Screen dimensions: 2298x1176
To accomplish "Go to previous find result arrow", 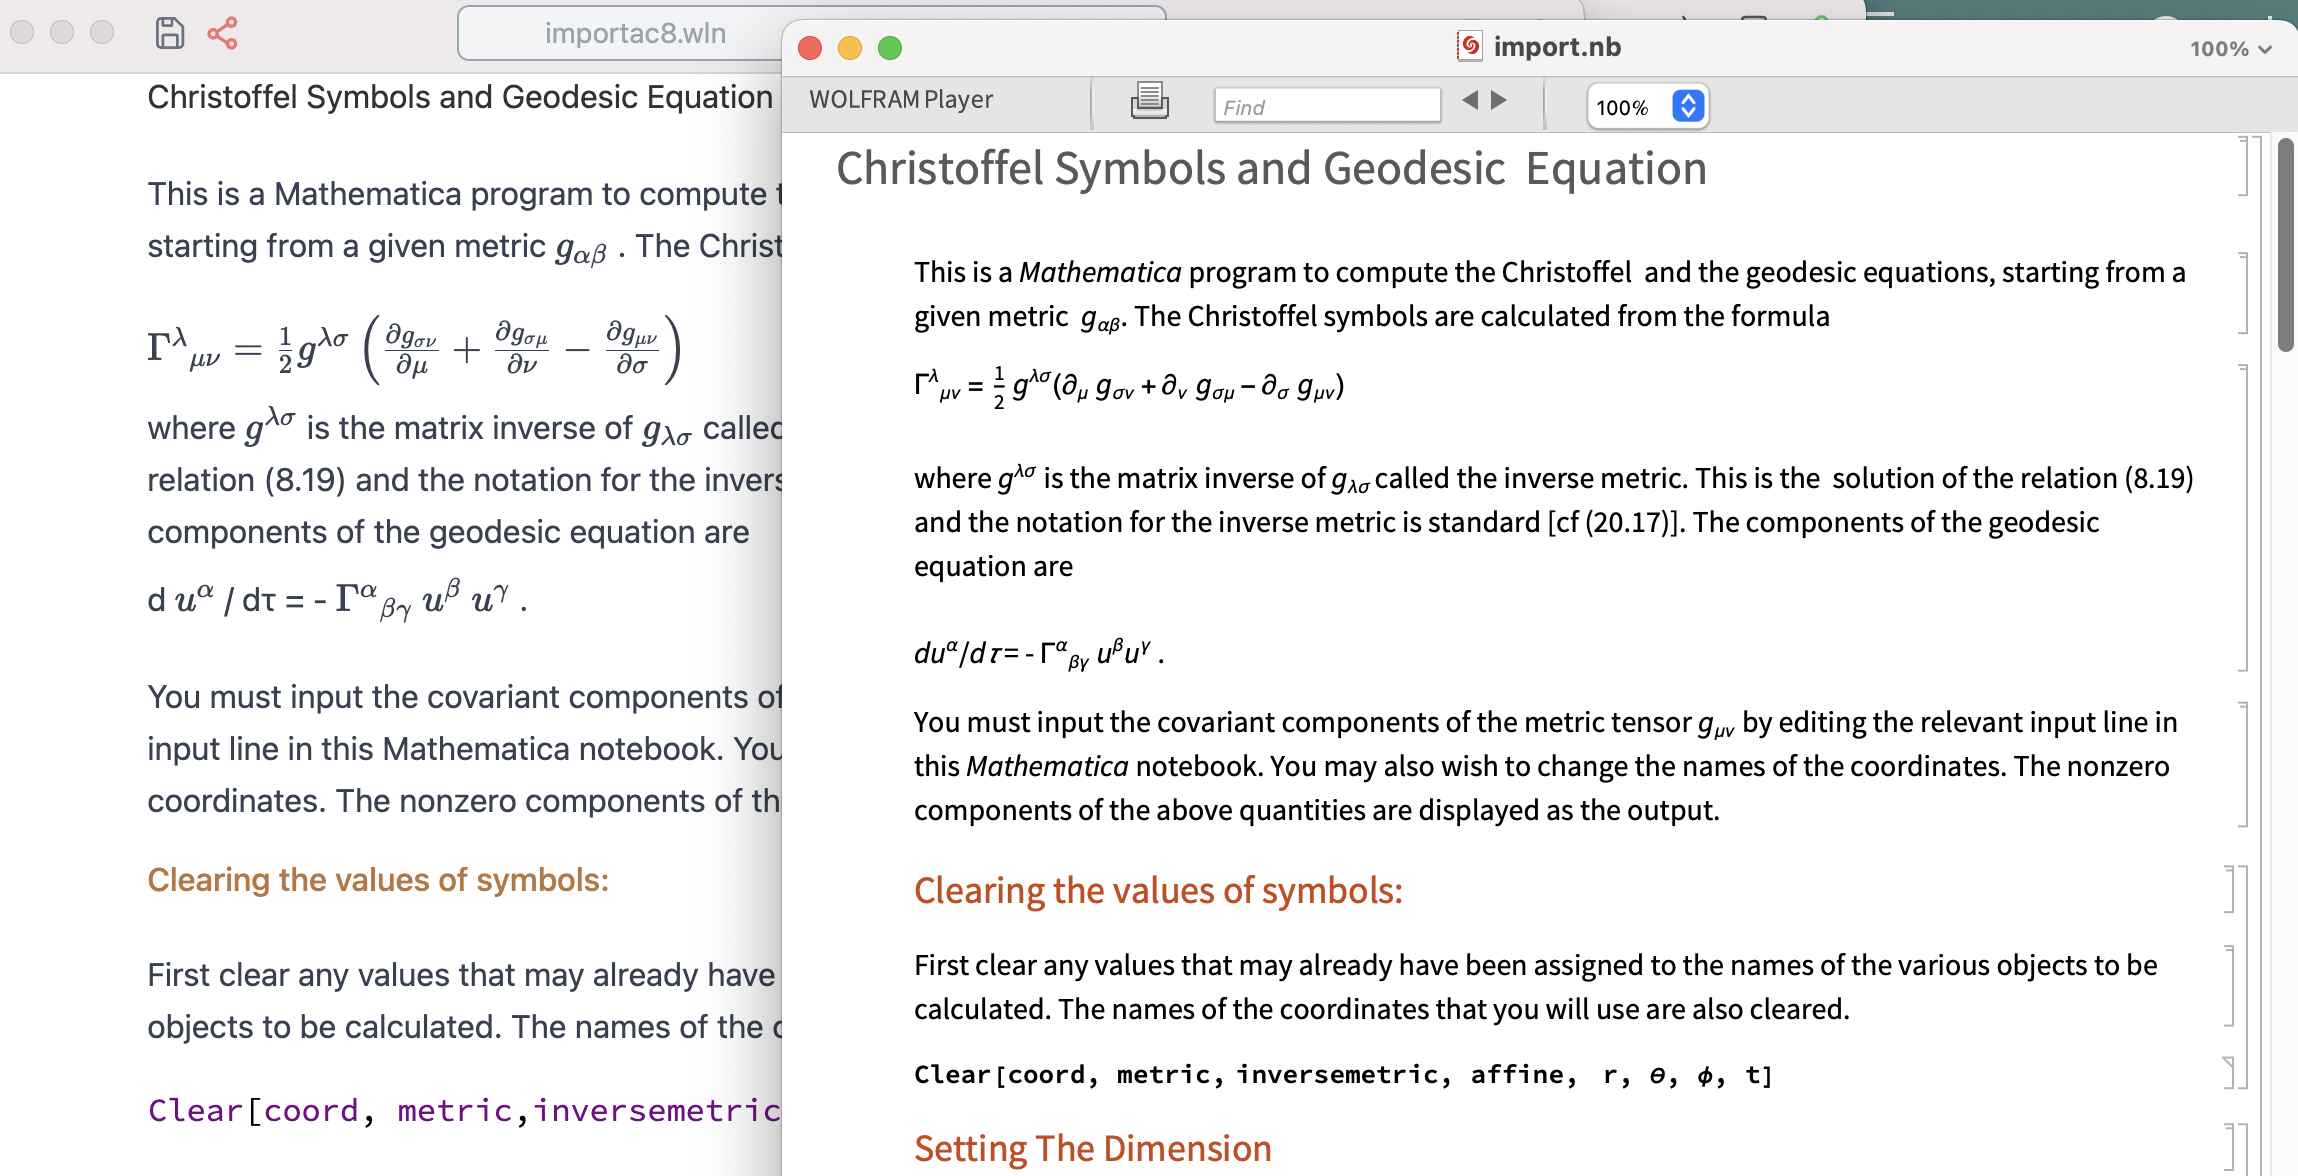I will 1469,100.
